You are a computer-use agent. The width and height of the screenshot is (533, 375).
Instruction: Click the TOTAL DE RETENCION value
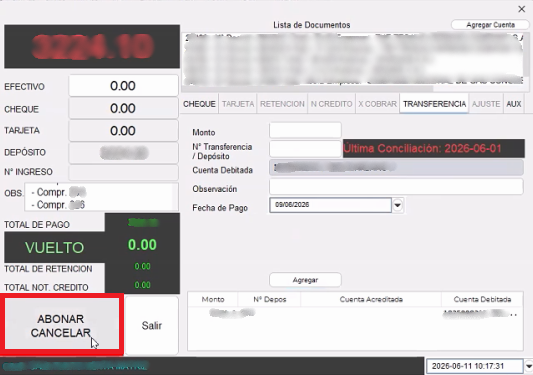click(142, 266)
